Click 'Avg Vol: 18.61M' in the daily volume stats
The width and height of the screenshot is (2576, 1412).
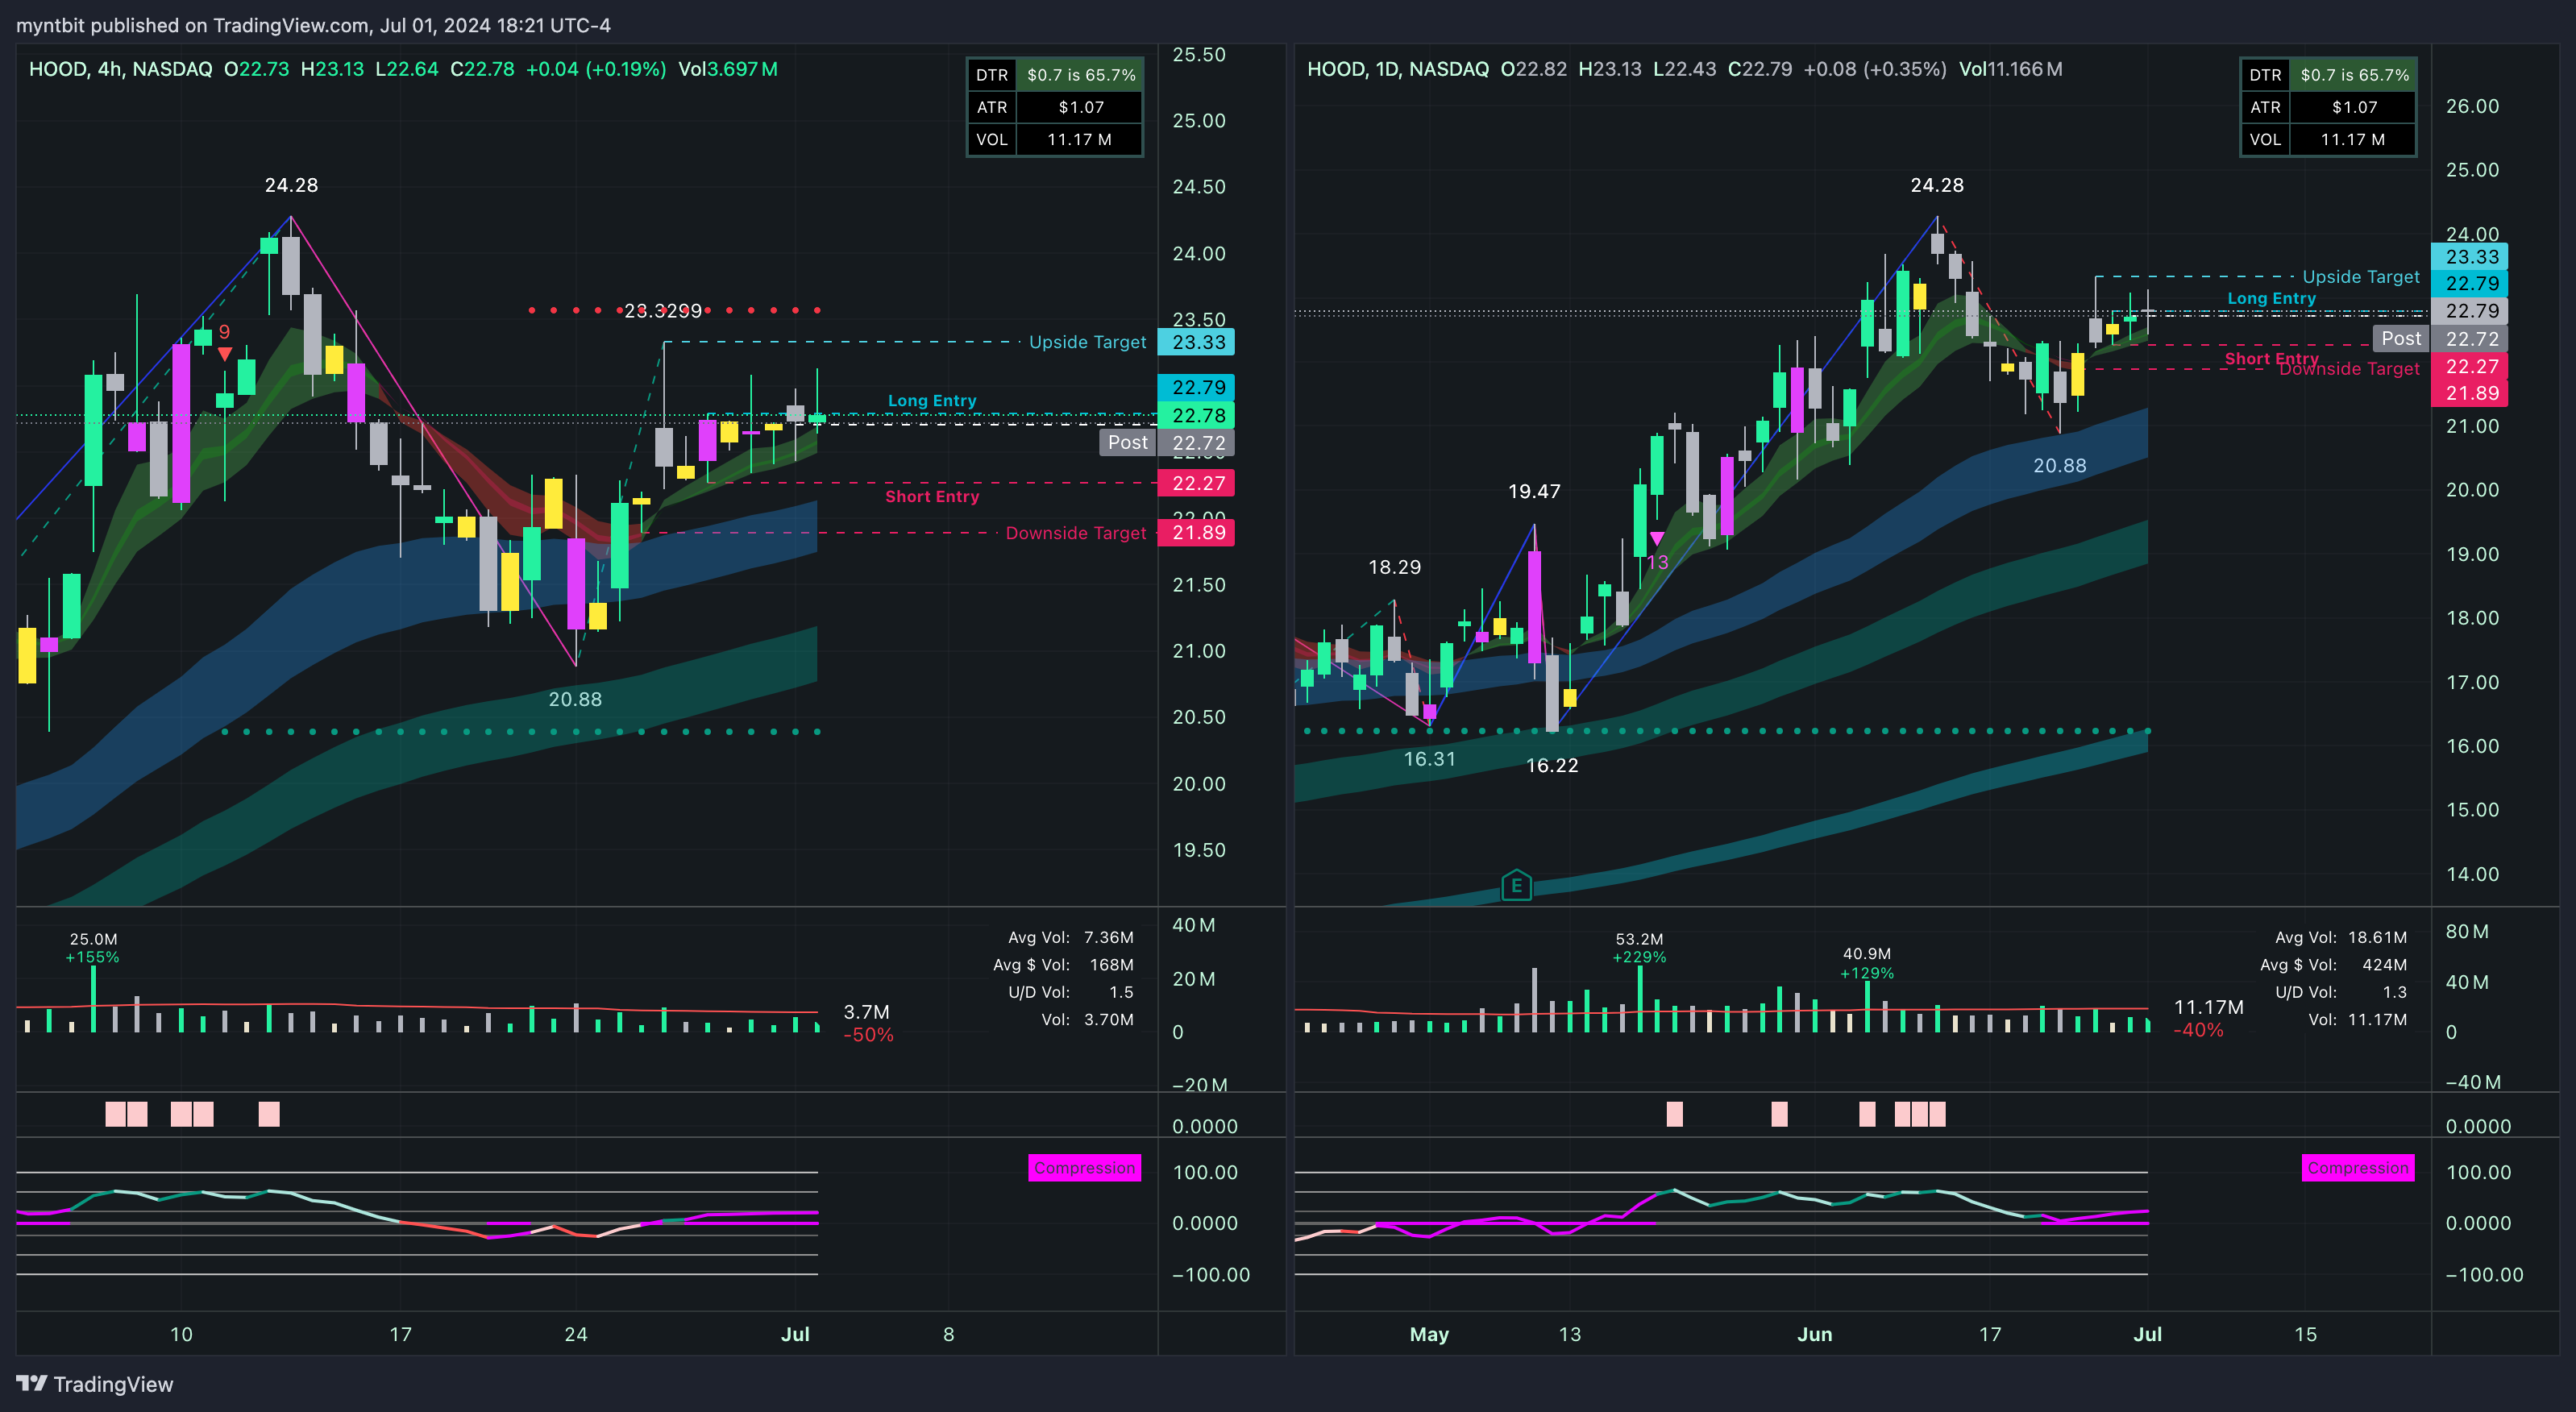[x=2340, y=938]
